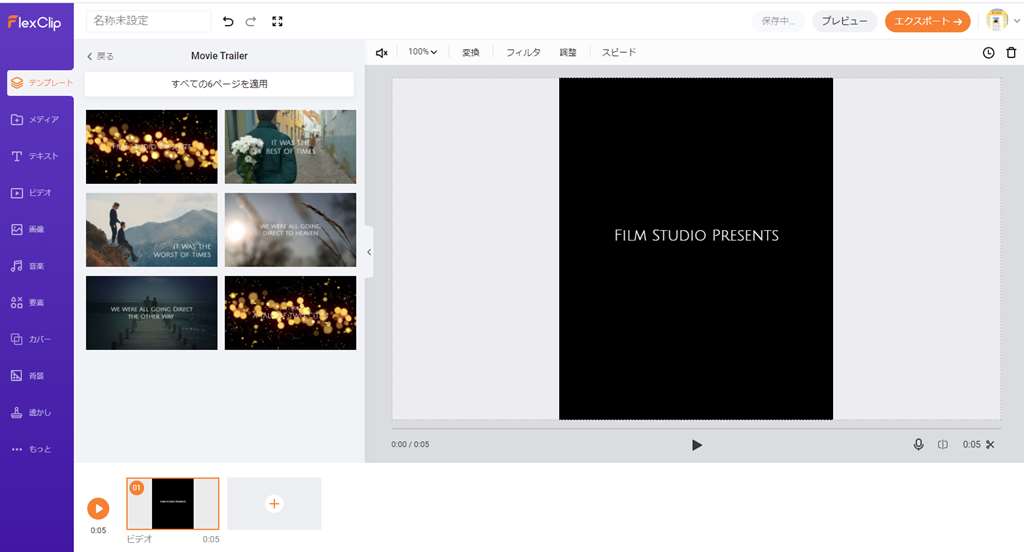Screen dimensions: 1024x552
Task: Collapse the template side panel
Action: [x=368, y=252]
